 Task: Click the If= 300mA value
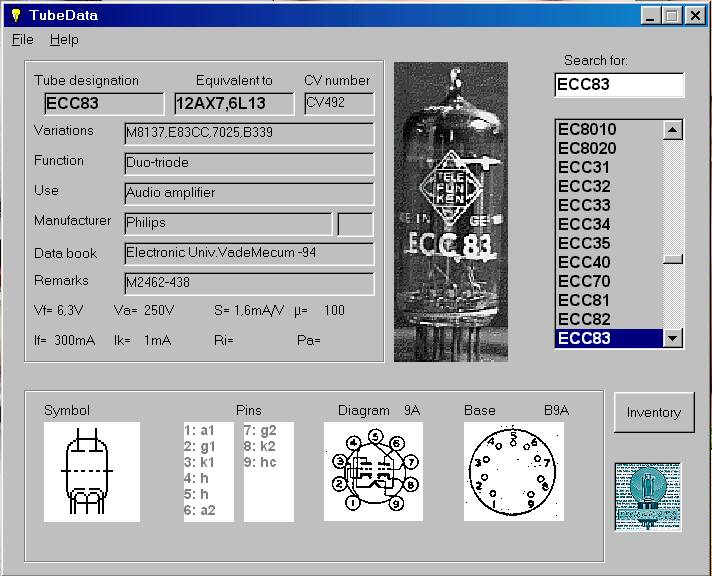(x=64, y=340)
